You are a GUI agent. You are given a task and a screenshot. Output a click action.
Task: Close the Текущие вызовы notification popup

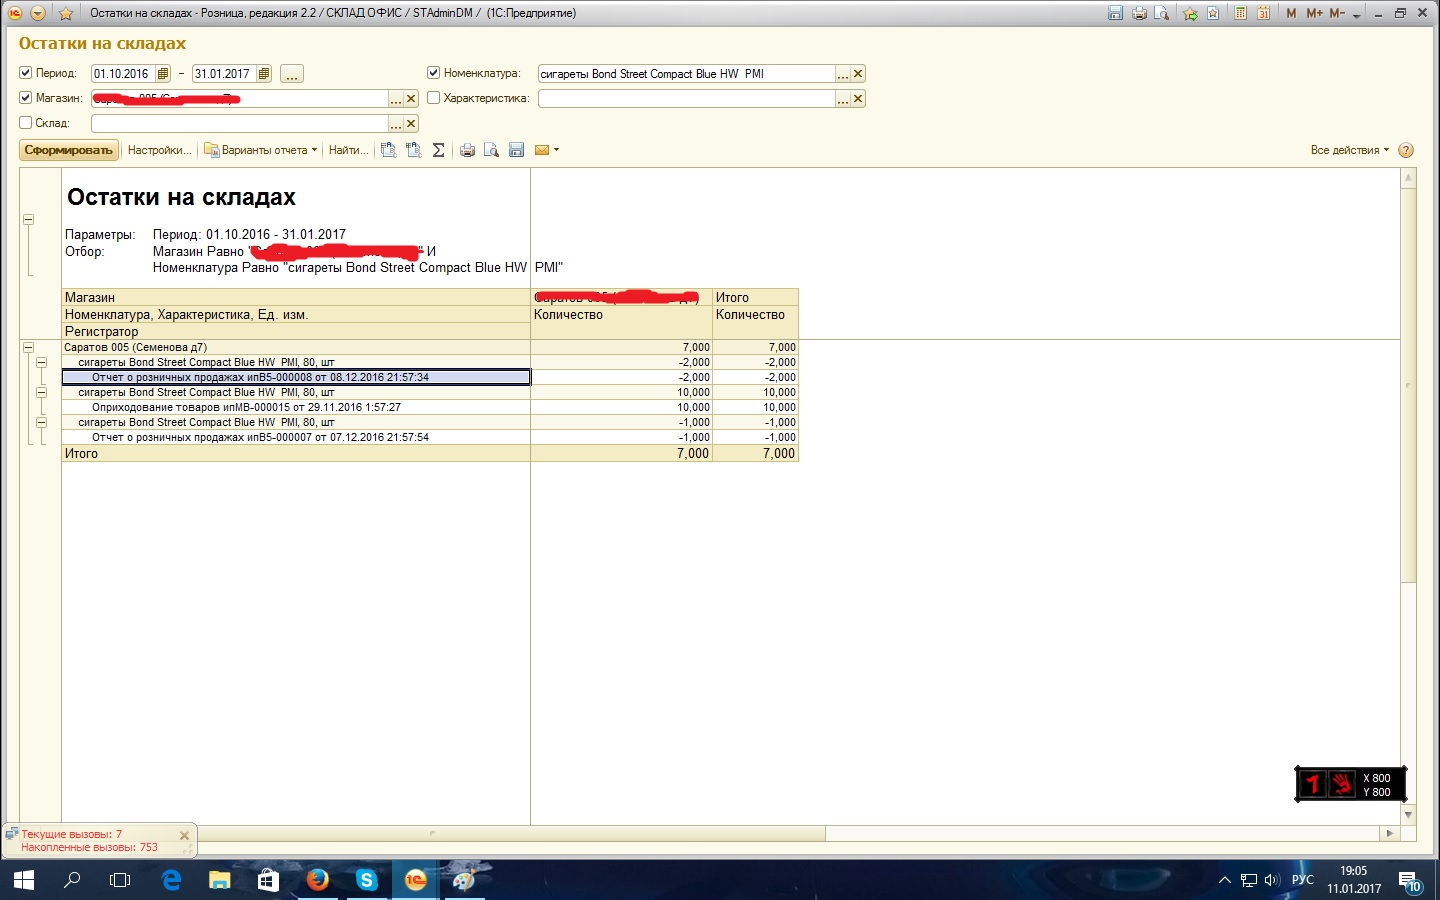pyautogui.click(x=184, y=836)
